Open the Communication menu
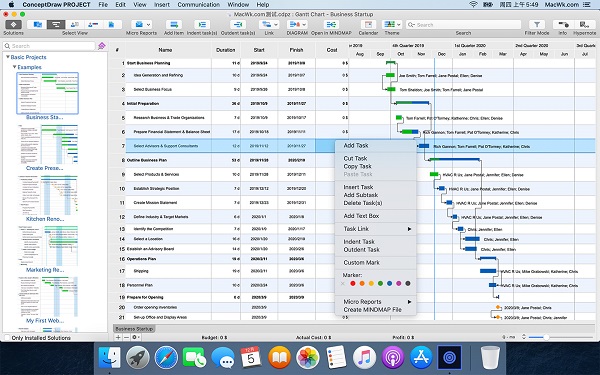Screen dimensions: 600x375 (199, 5)
